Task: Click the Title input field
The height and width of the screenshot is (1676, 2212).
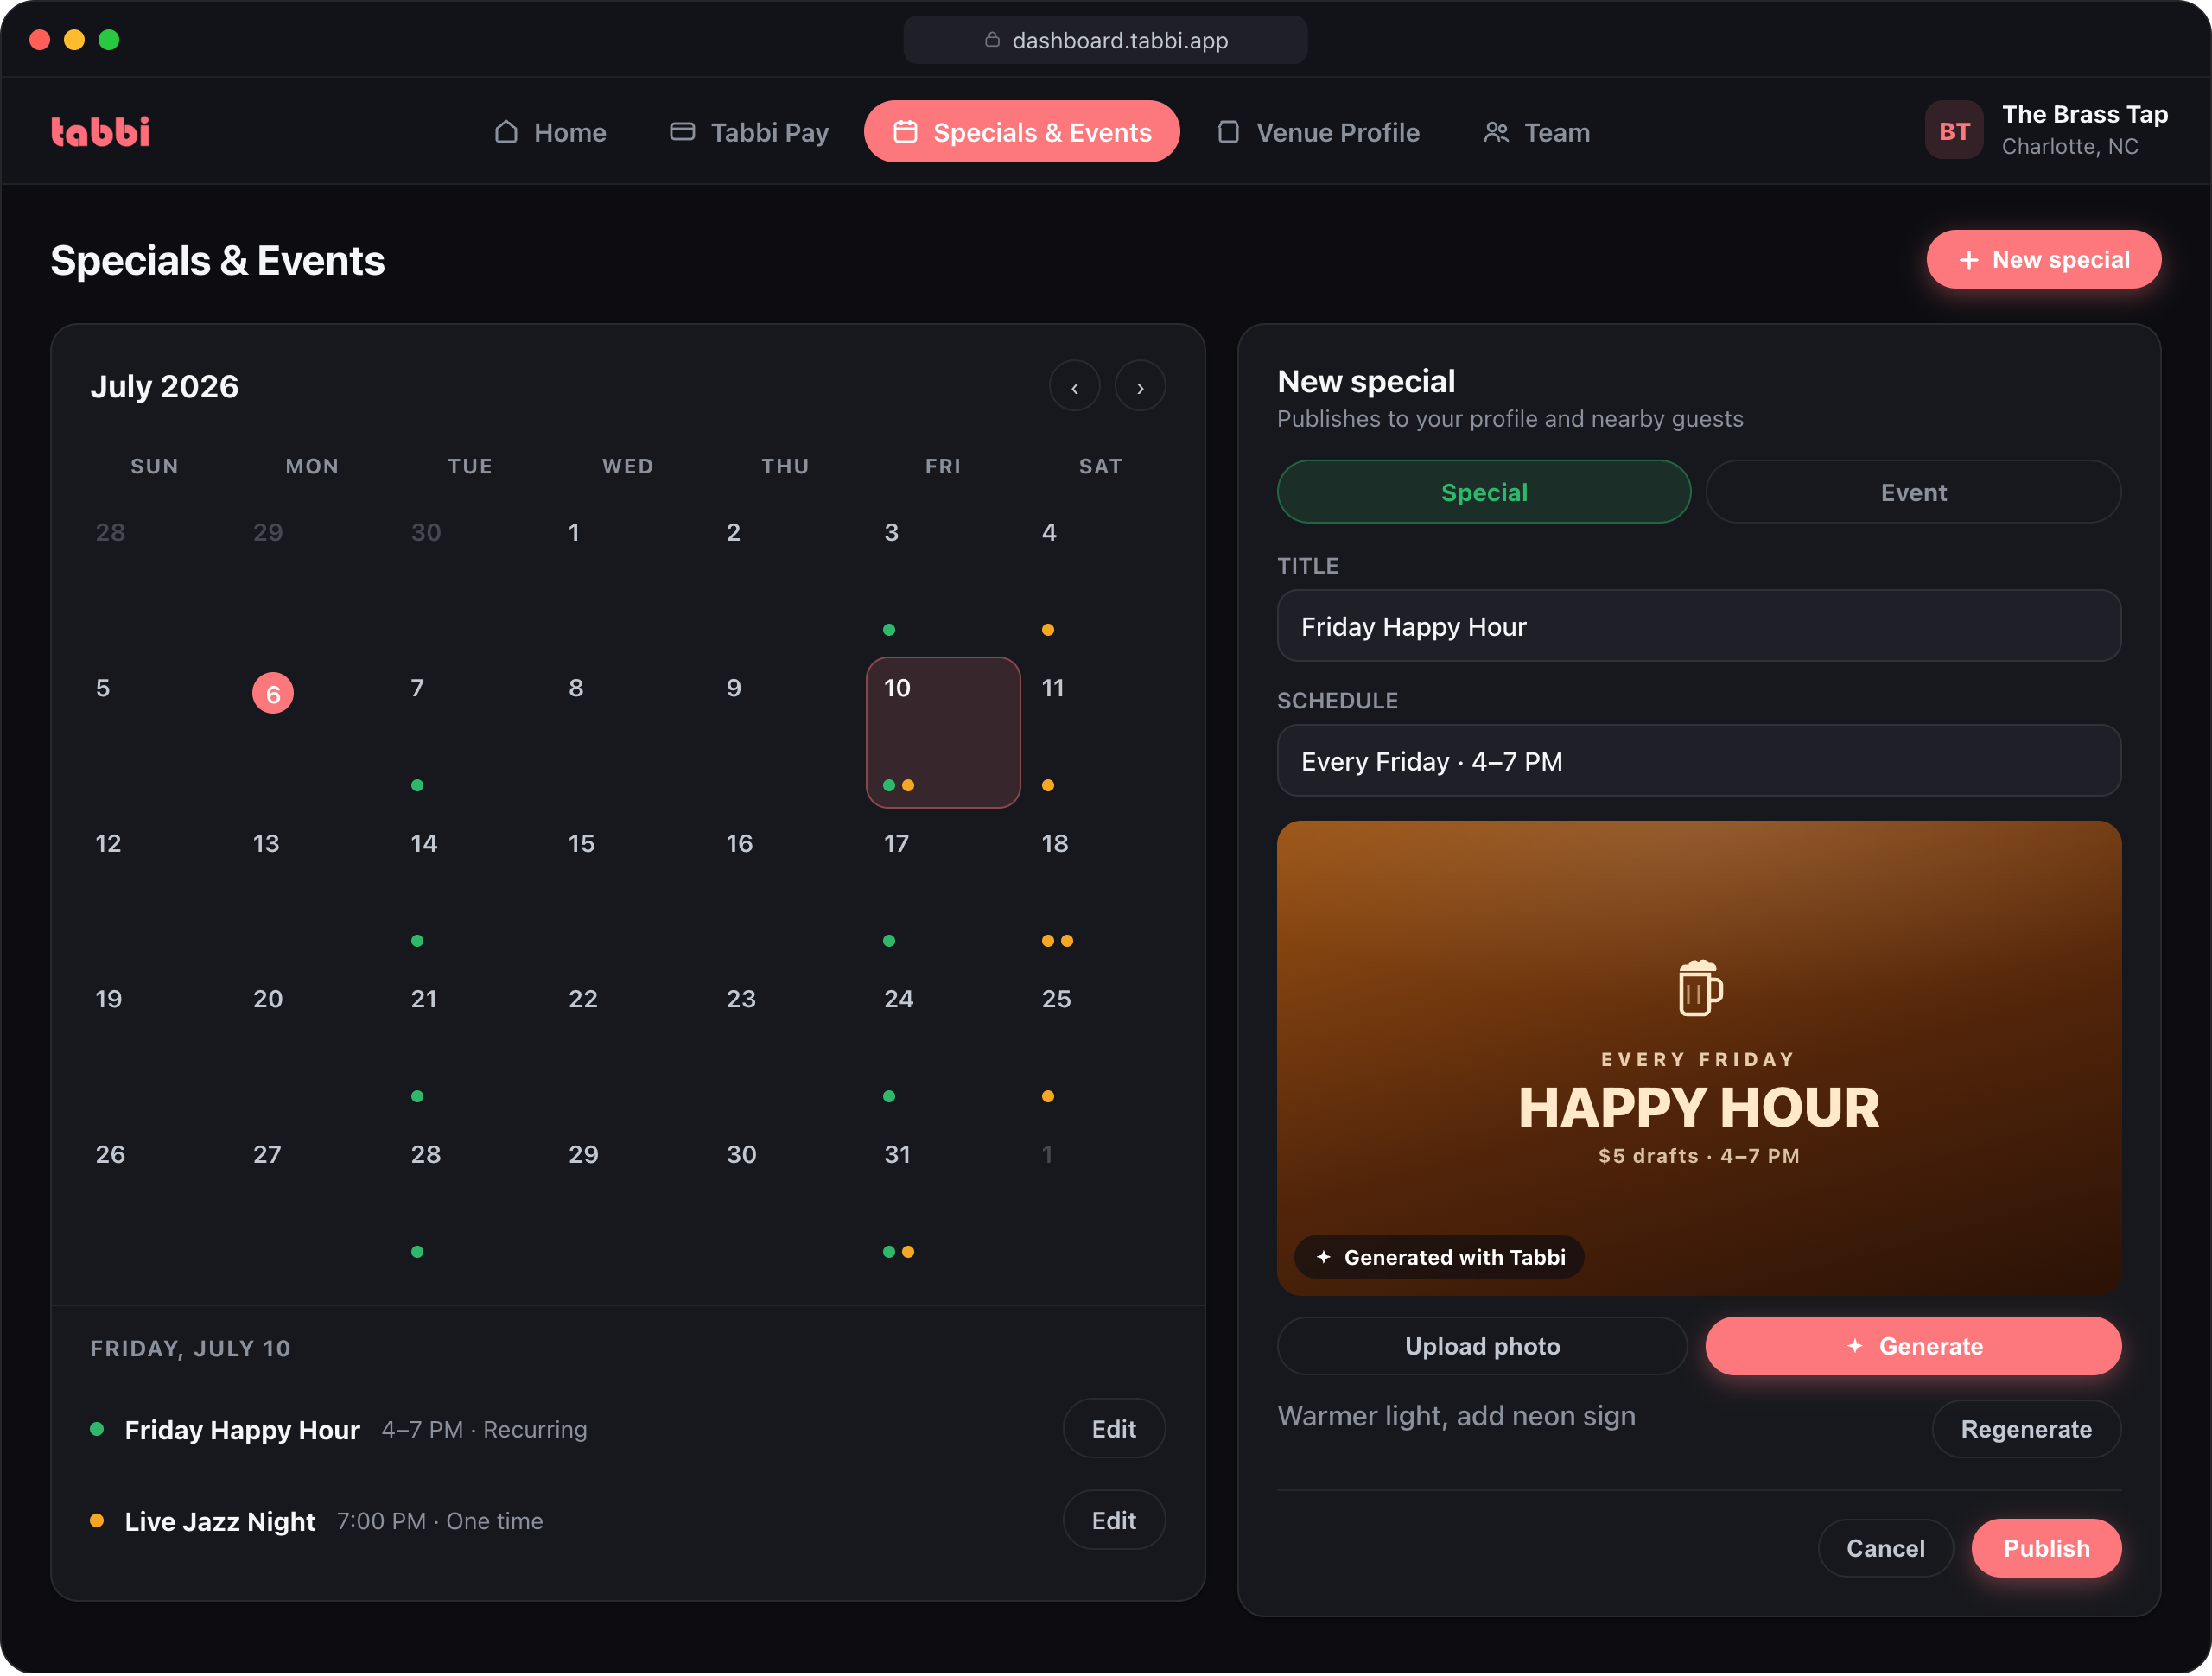Action: point(1699,627)
